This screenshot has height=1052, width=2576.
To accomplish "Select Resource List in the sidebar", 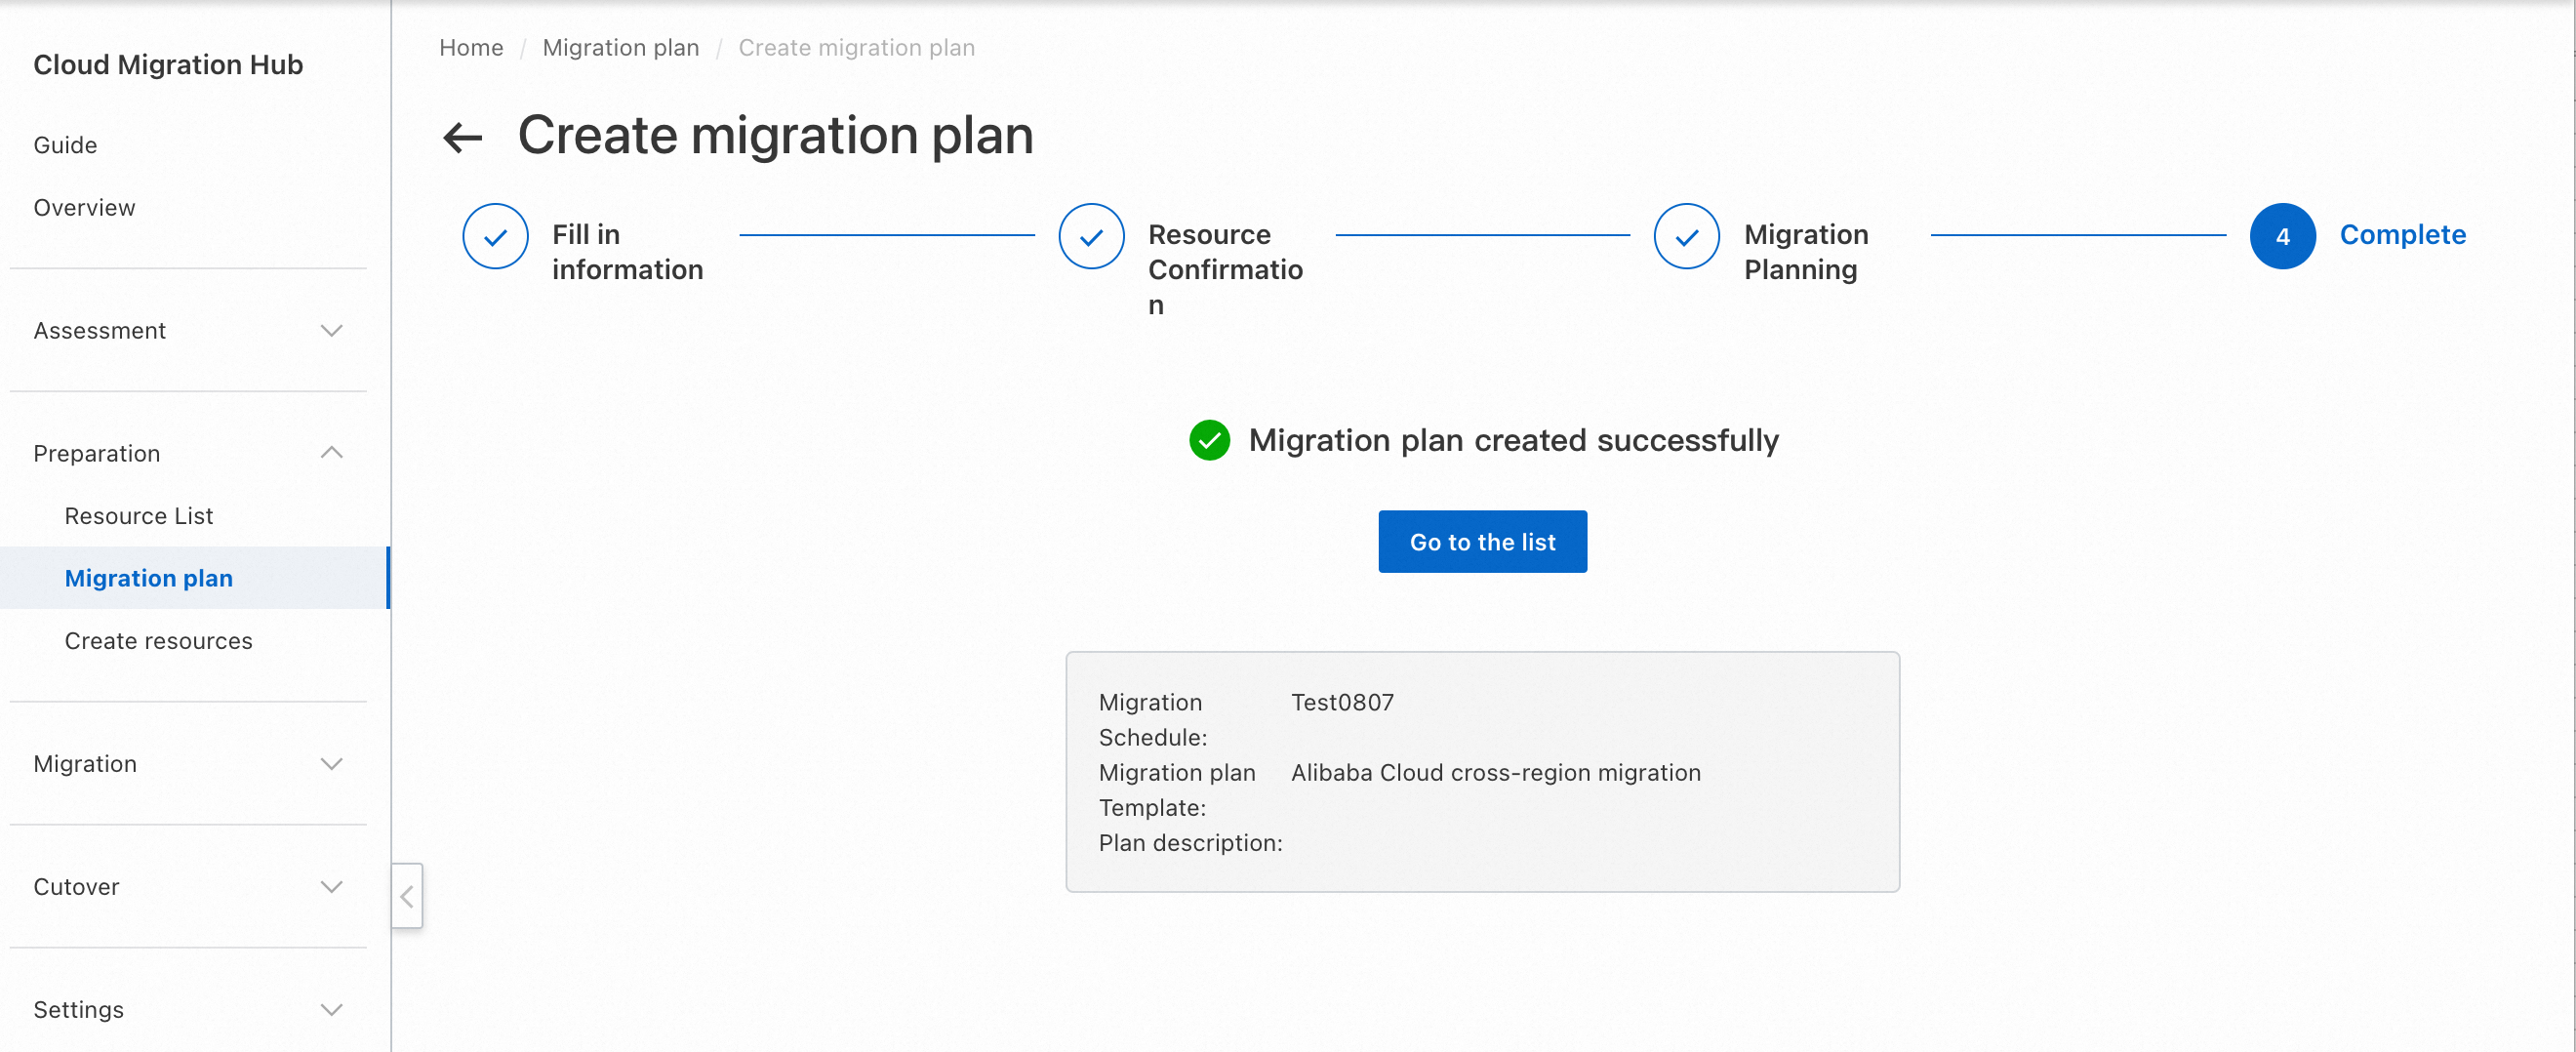I will [x=139, y=516].
